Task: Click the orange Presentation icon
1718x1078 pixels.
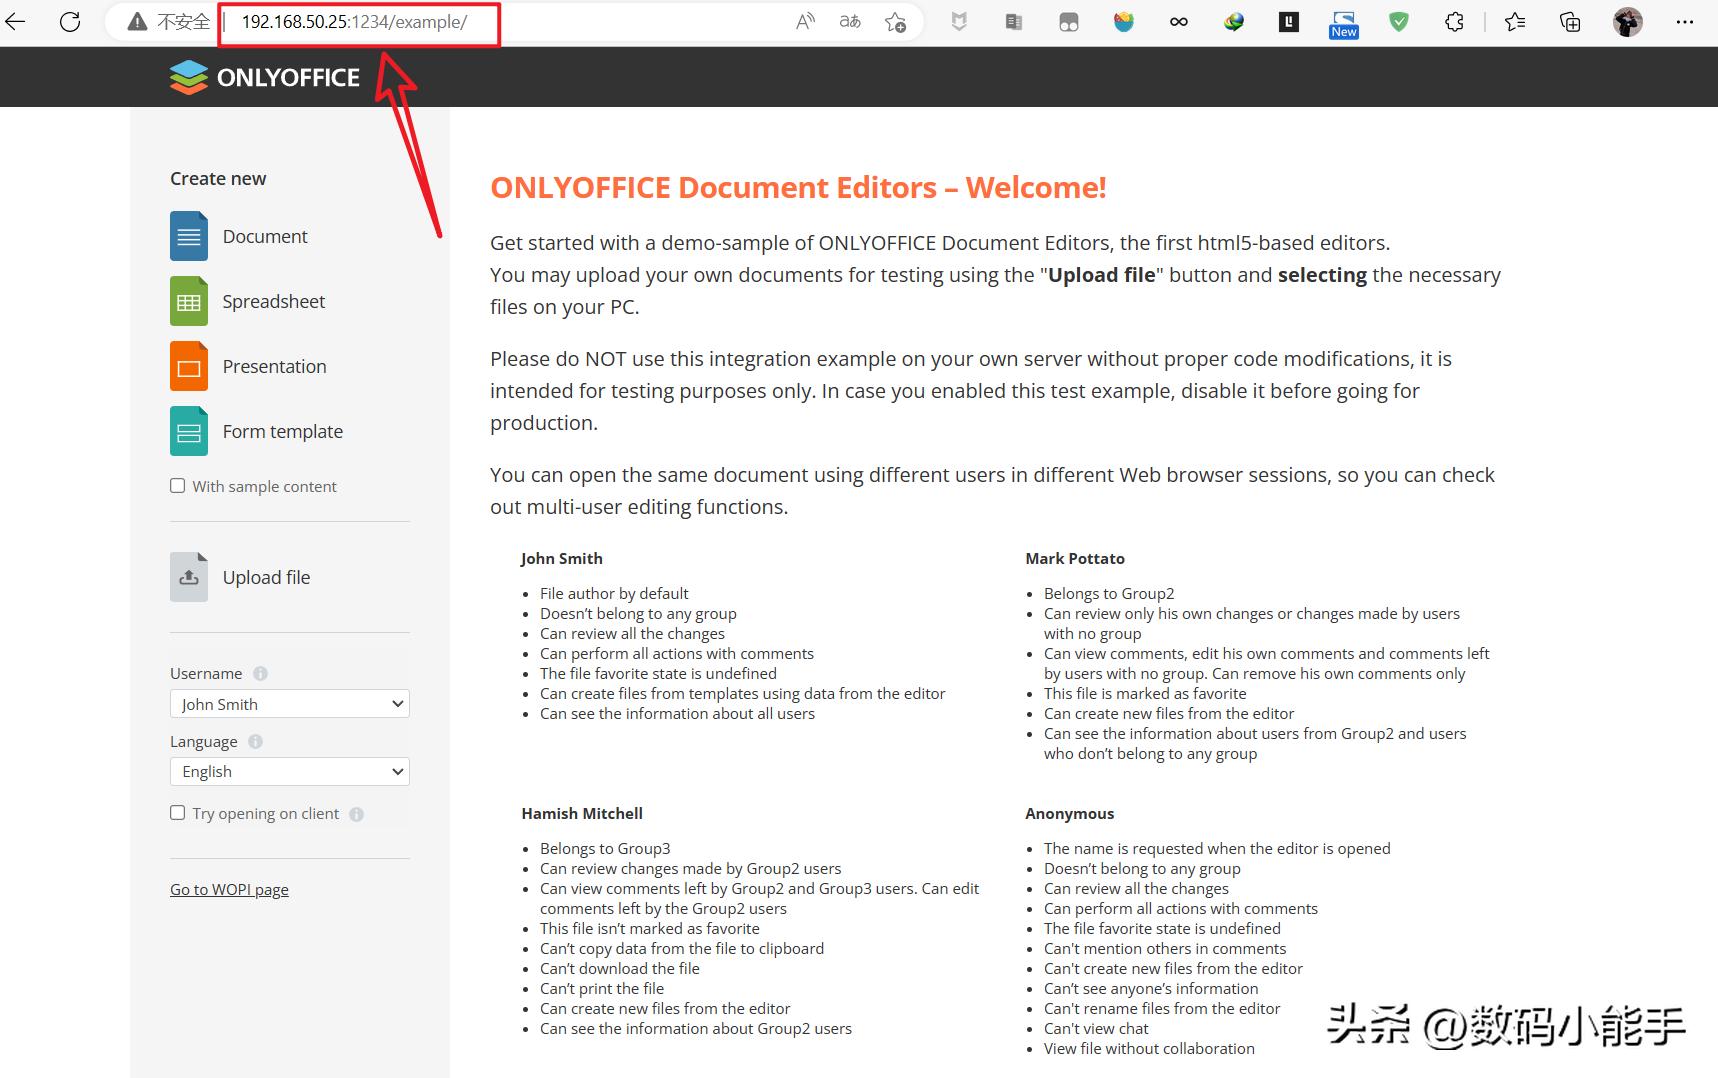Action: 189,366
